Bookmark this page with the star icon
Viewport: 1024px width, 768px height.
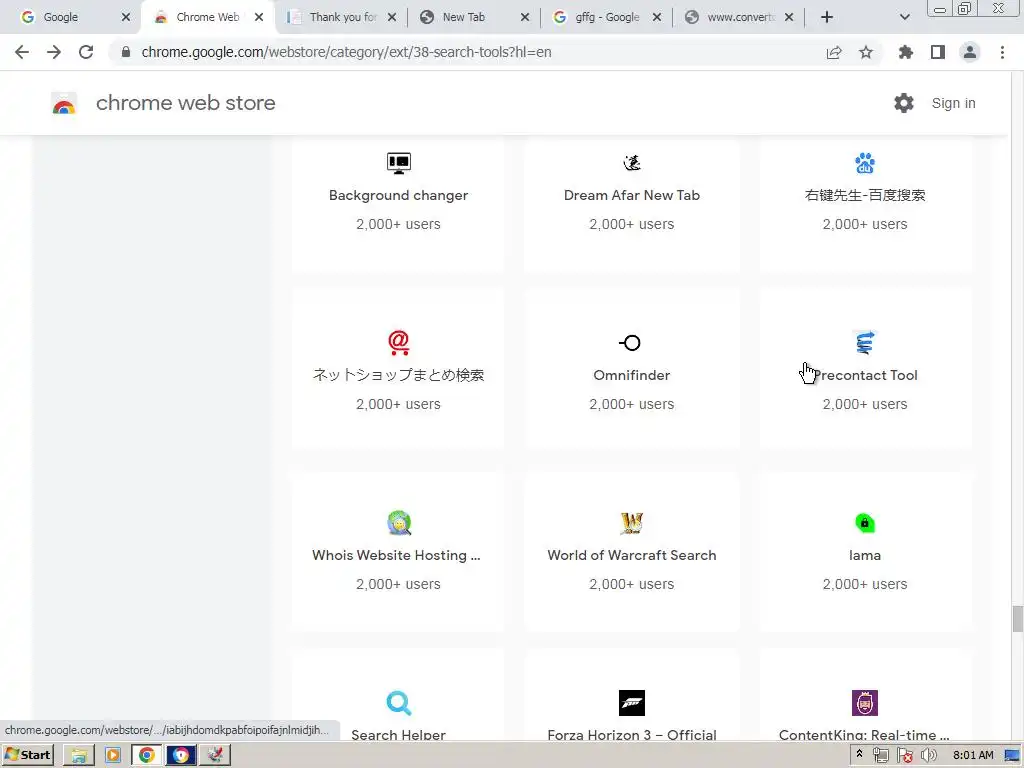click(866, 52)
